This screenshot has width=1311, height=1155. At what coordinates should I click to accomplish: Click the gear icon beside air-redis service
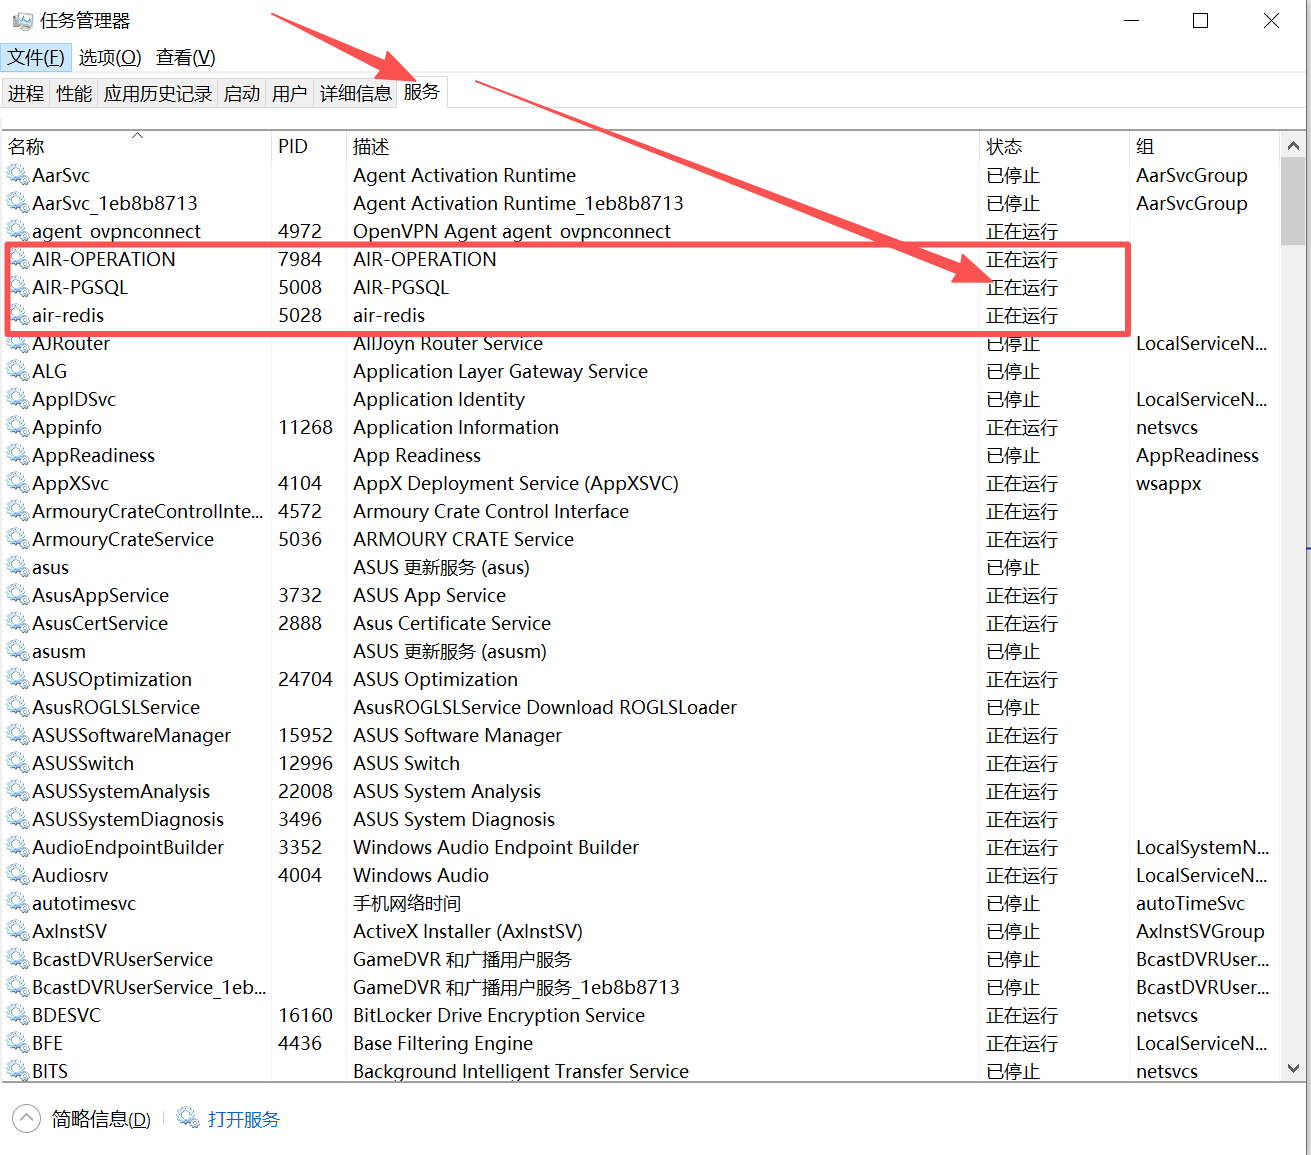click(18, 315)
